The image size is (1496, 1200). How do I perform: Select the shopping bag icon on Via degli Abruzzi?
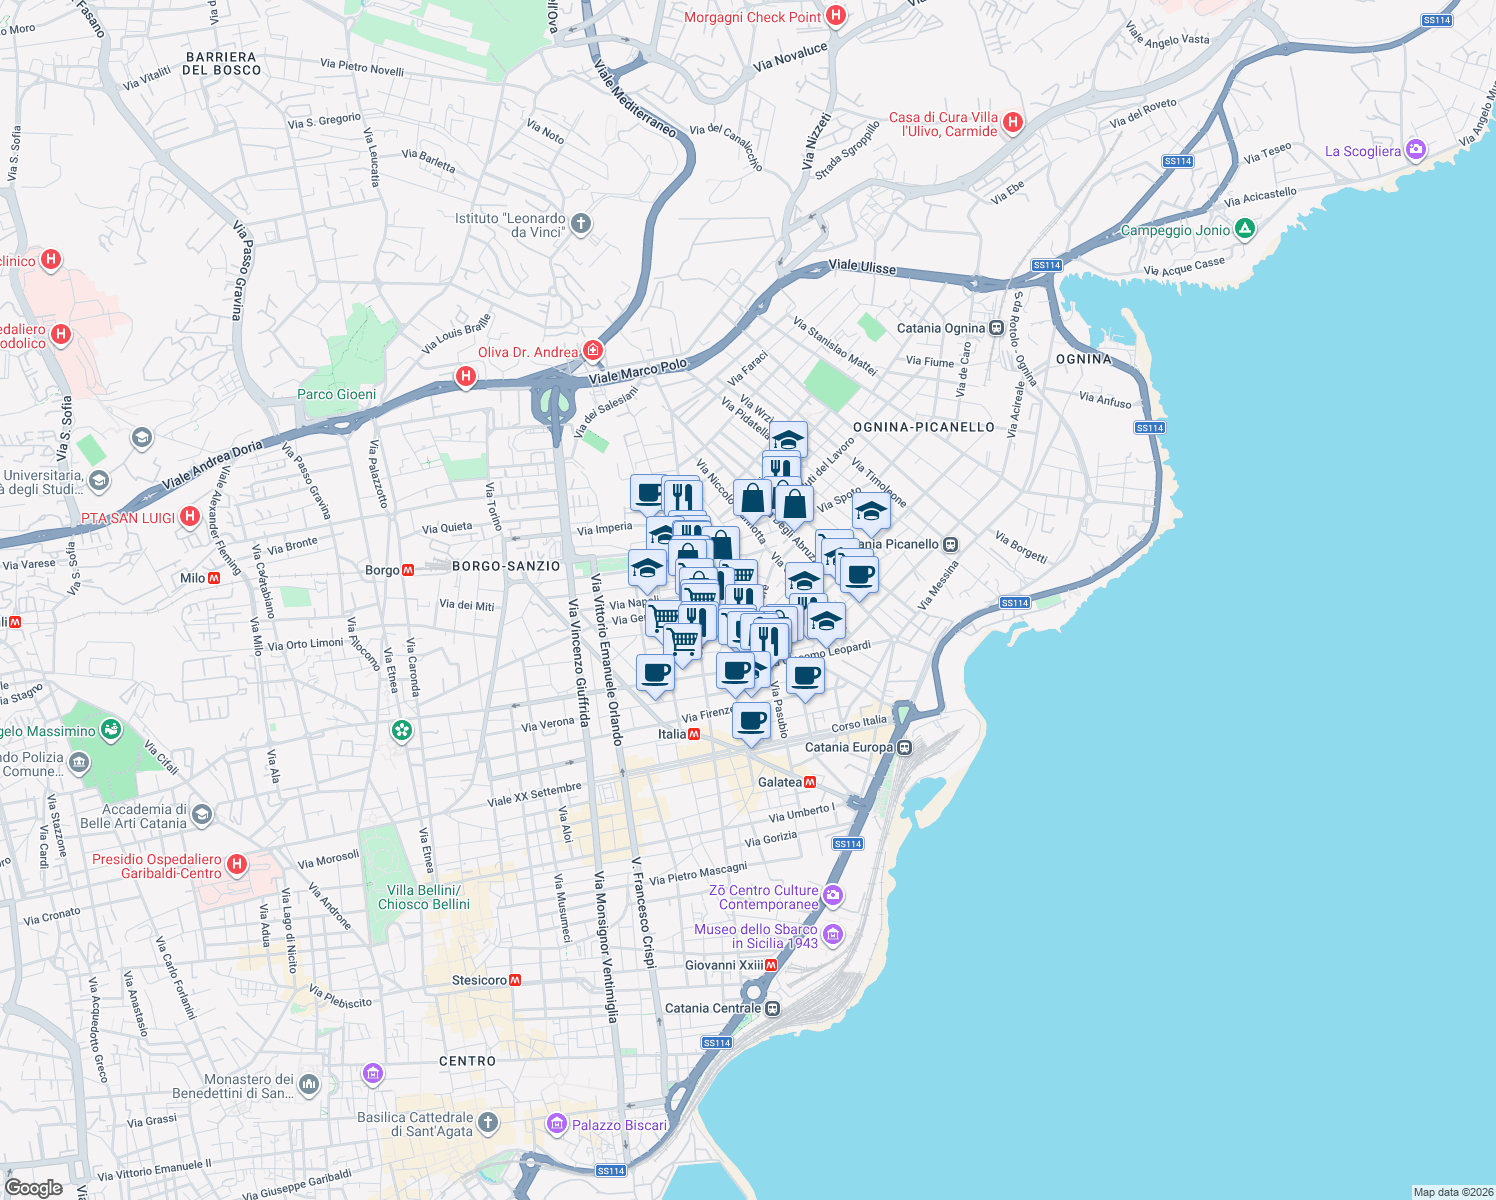(795, 502)
